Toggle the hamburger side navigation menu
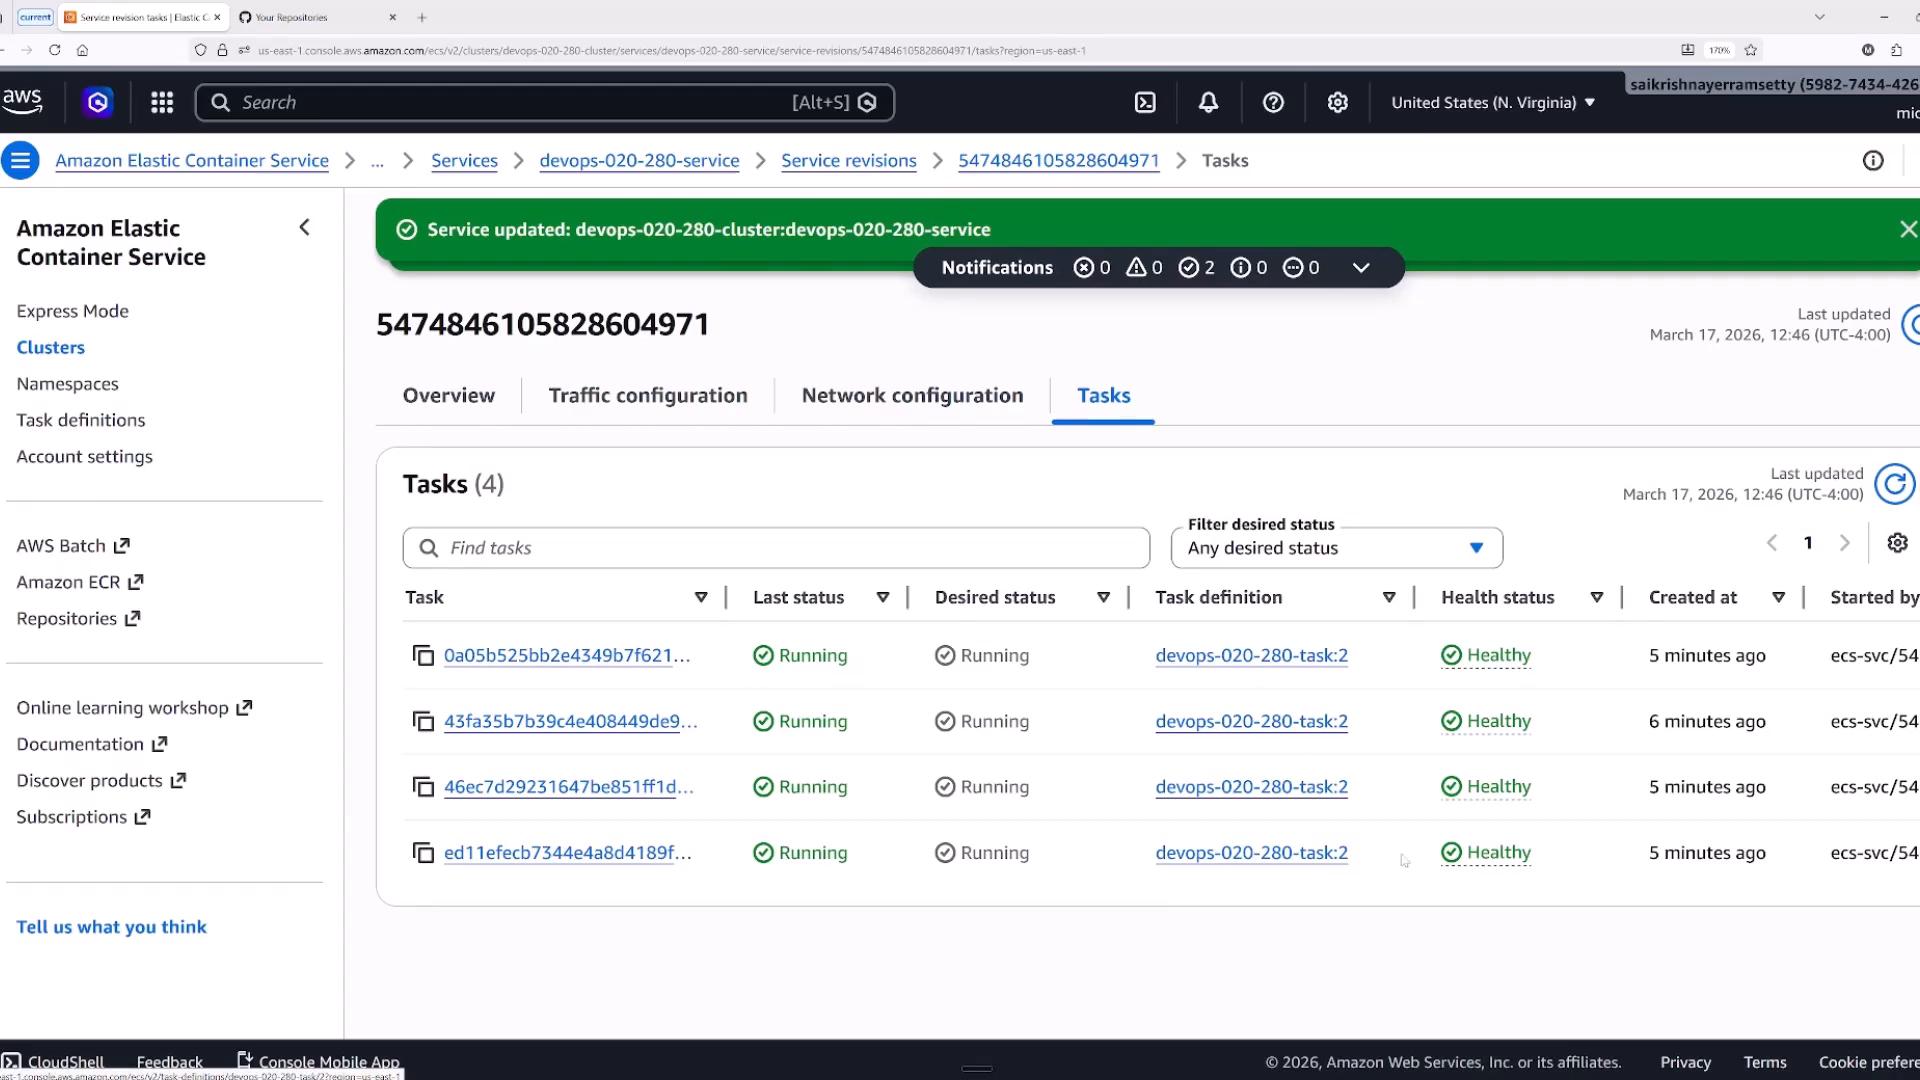 pos(20,160)
